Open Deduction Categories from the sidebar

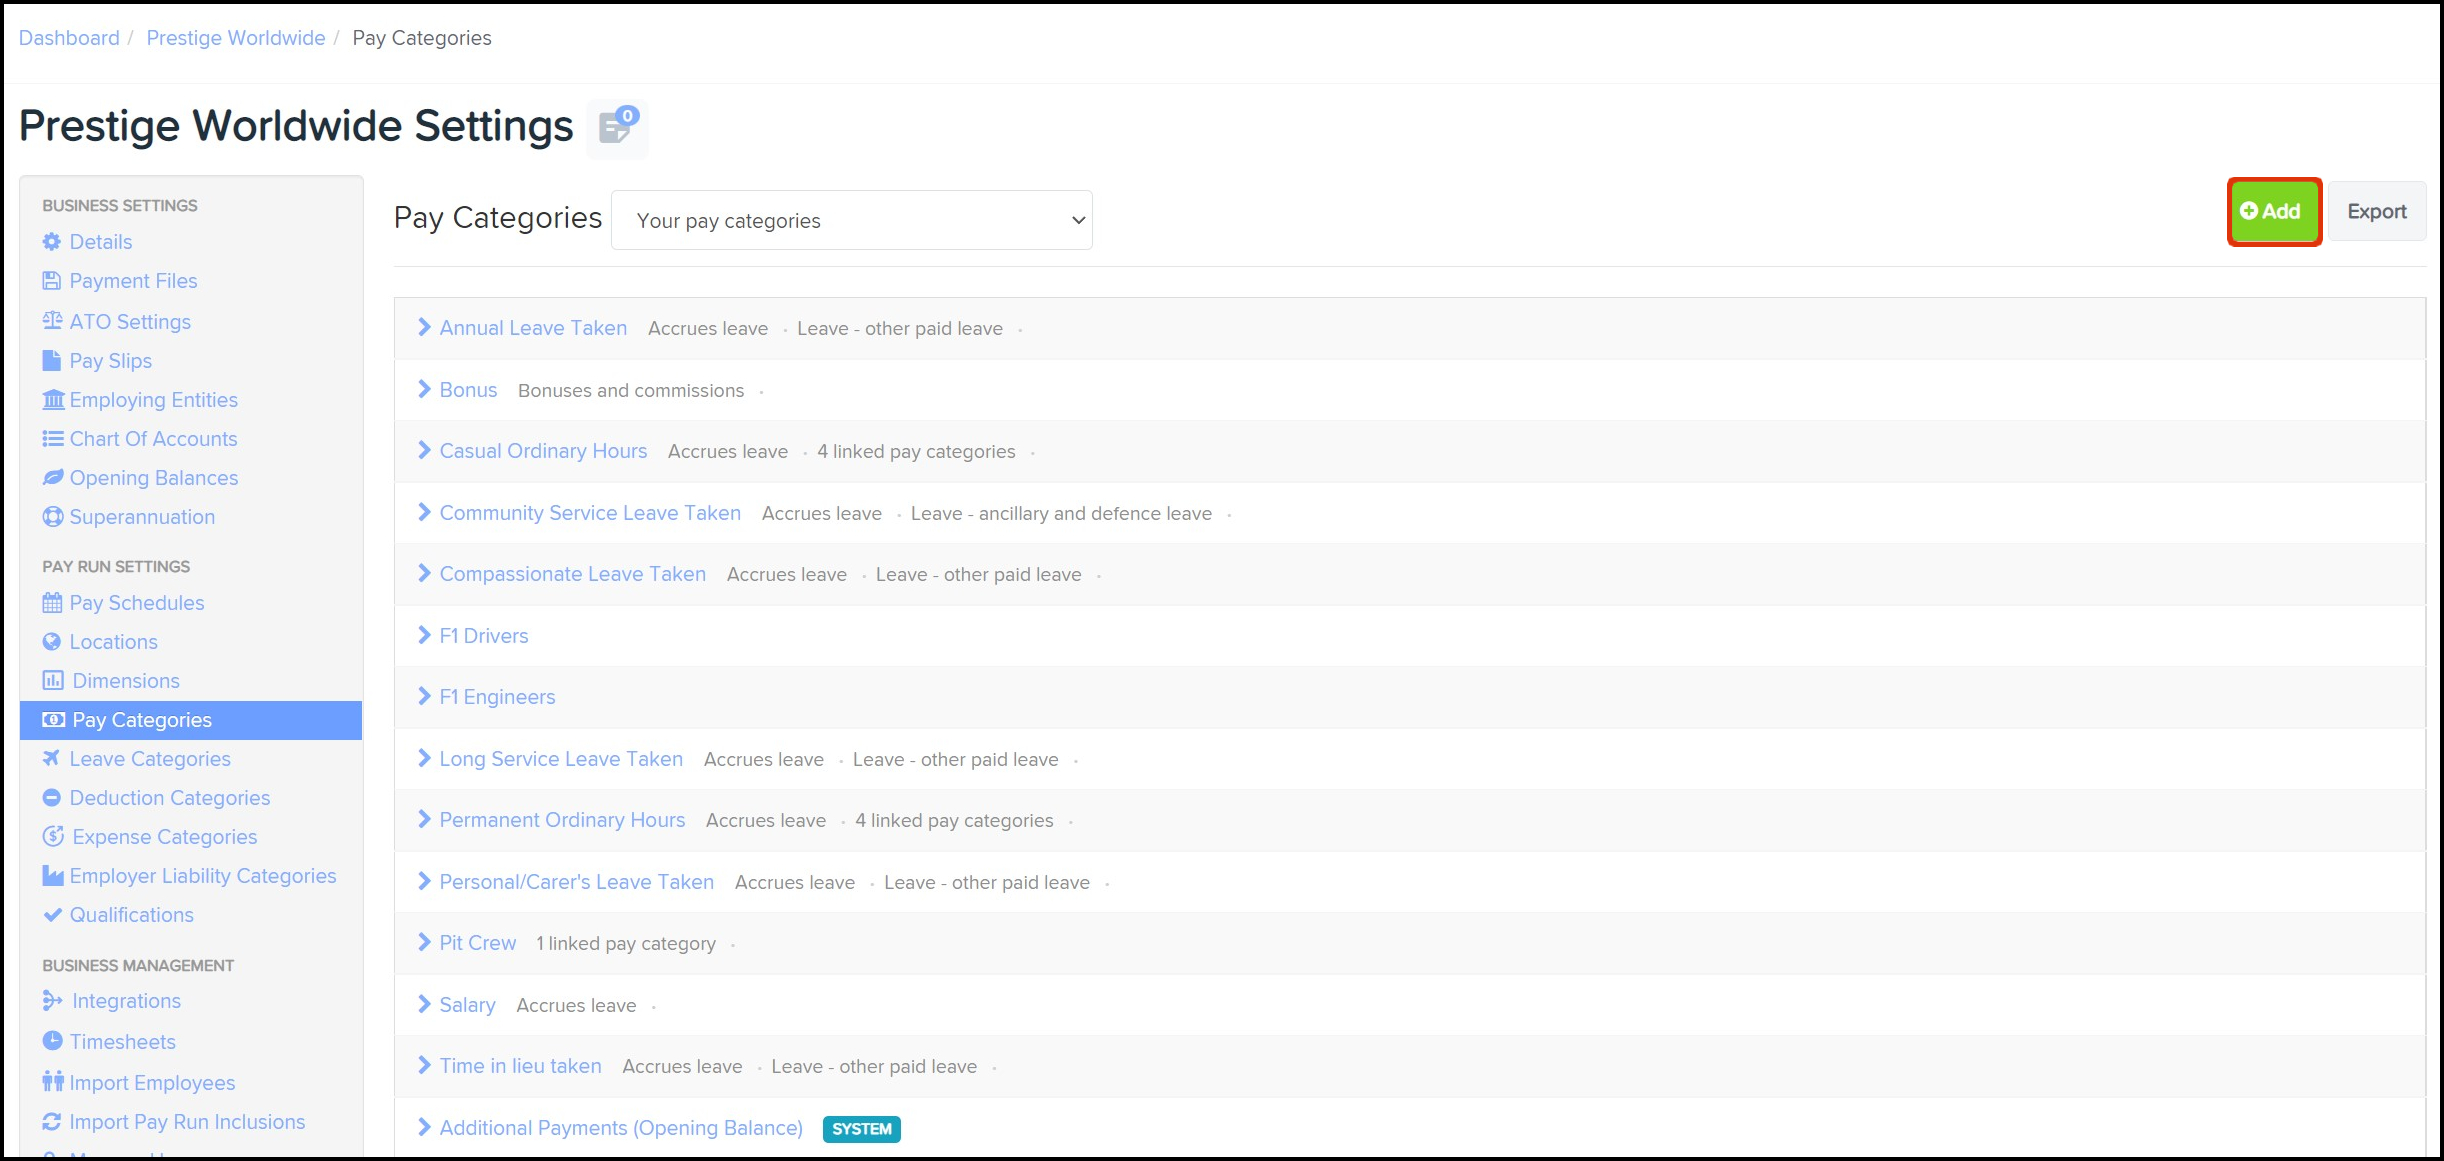(x=169, y=798)
